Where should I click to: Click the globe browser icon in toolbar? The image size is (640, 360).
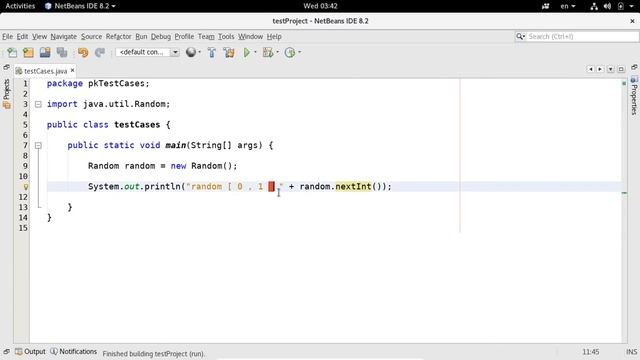pyautogui.click(x=191, y=52)
